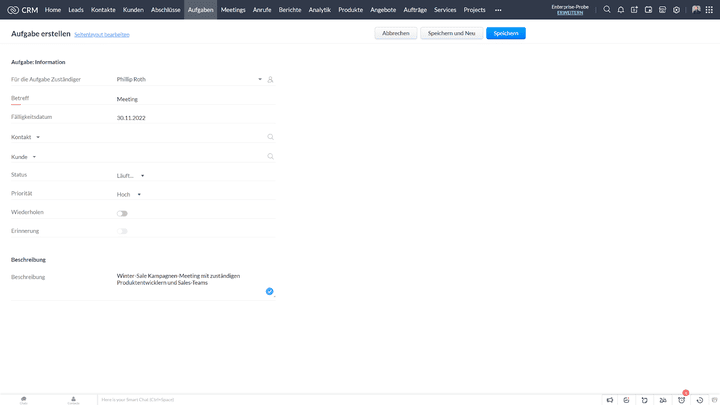Open the Meetings module
720x405 pixels.
(233, 10)
